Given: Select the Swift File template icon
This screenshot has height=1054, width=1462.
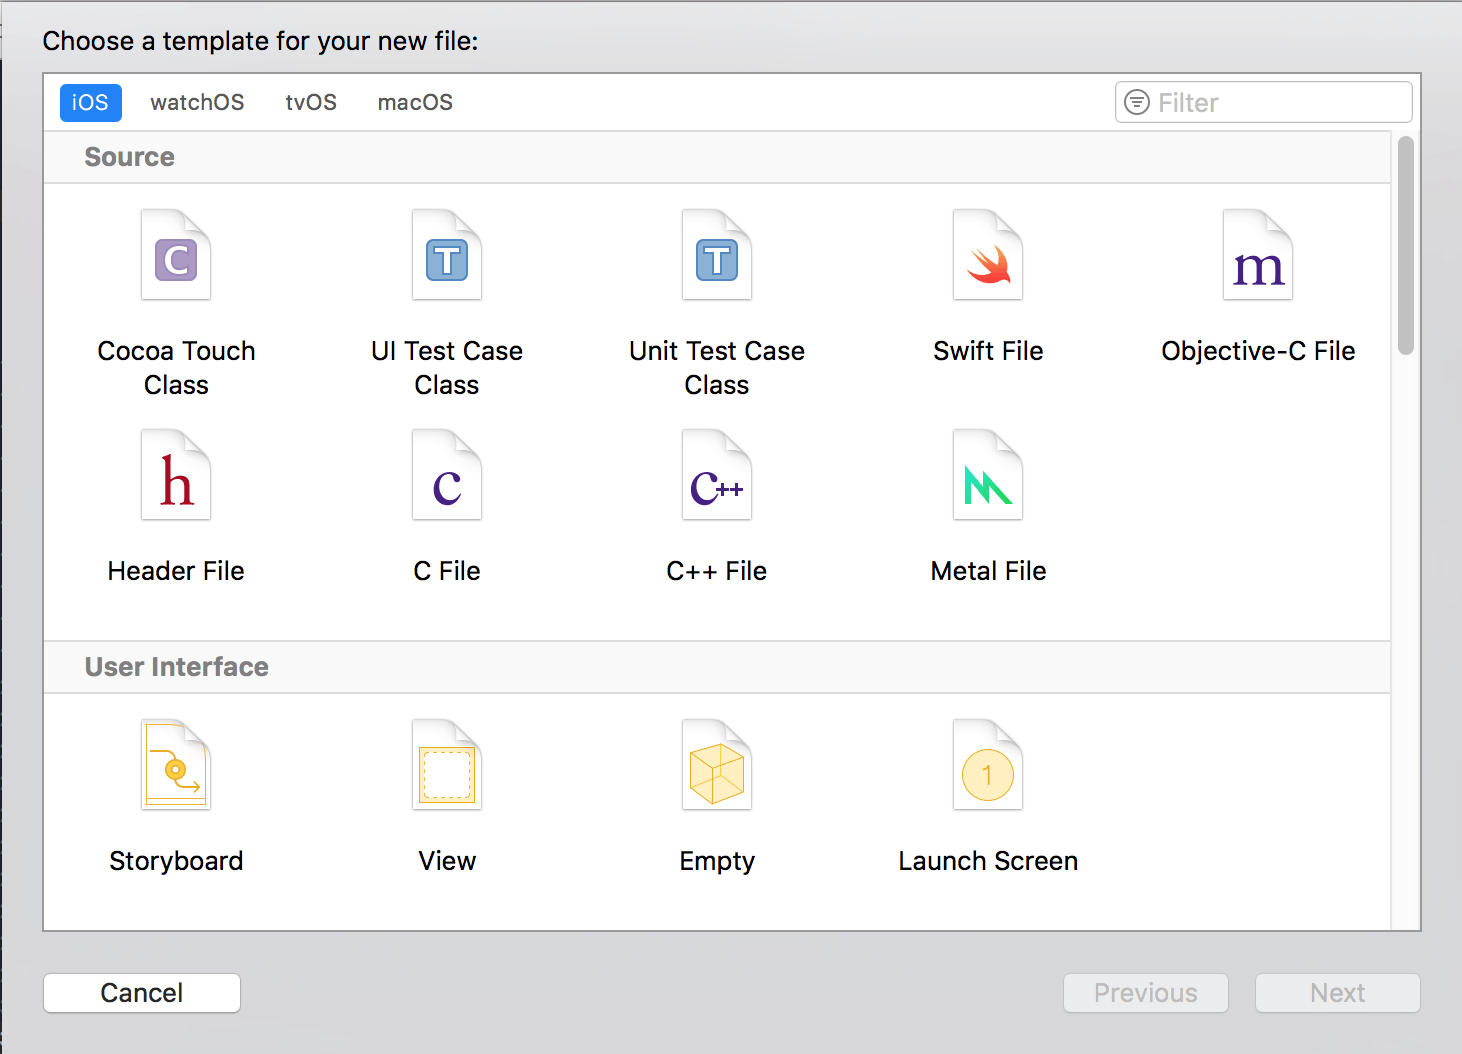Looking at the screenshot, I should [x=988, y=256].
